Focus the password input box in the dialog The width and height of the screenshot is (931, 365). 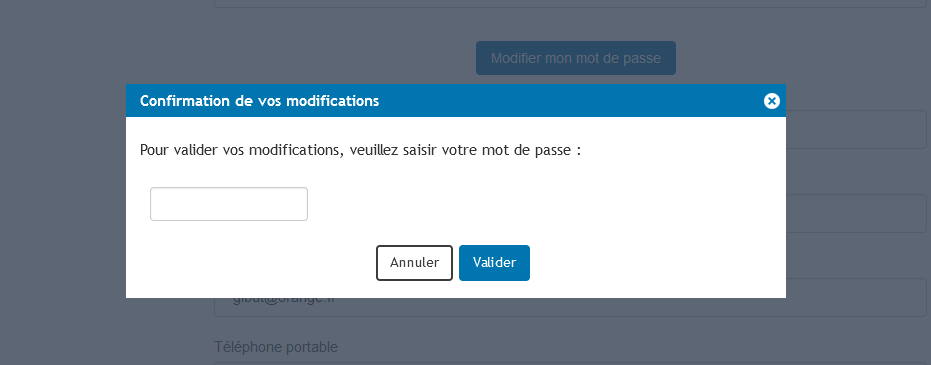(229, 204)
